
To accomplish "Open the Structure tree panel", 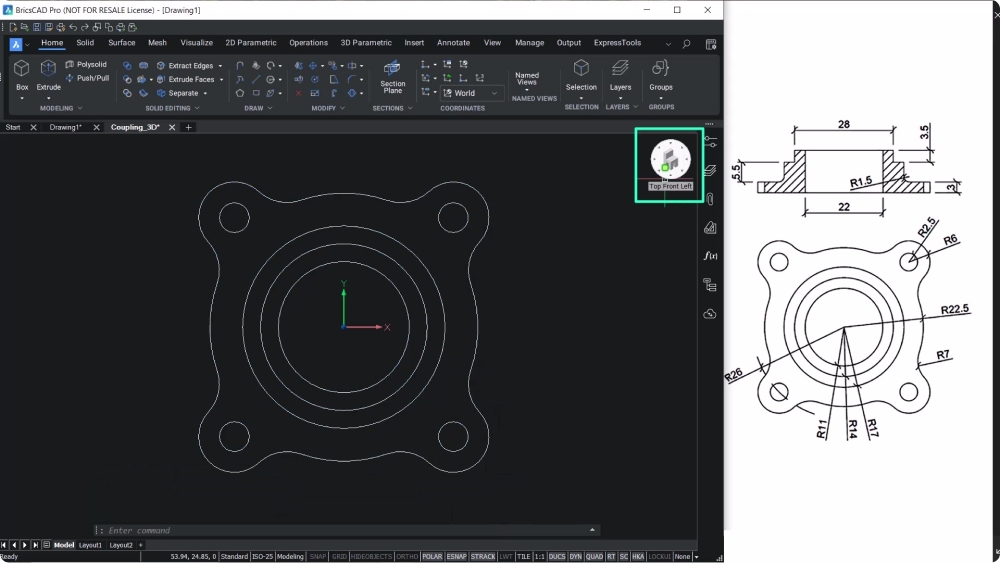I will [710, 285].
